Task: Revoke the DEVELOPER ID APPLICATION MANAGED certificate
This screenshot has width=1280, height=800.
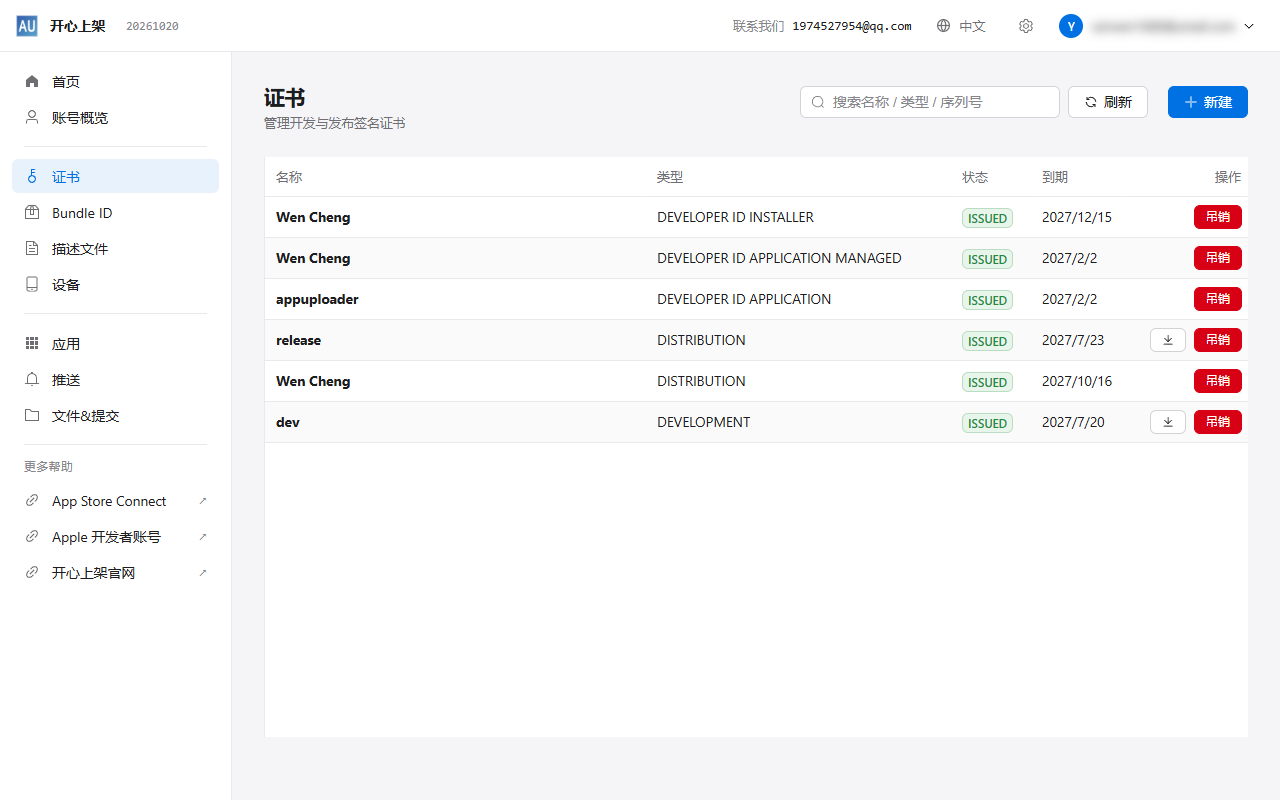Action: point(1218,258)
